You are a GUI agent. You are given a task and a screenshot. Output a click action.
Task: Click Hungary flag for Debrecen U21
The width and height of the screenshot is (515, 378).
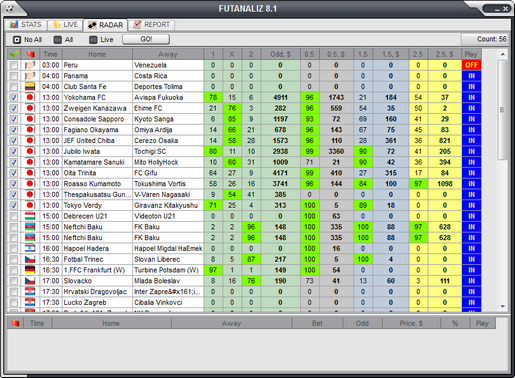tap(30, 216)
